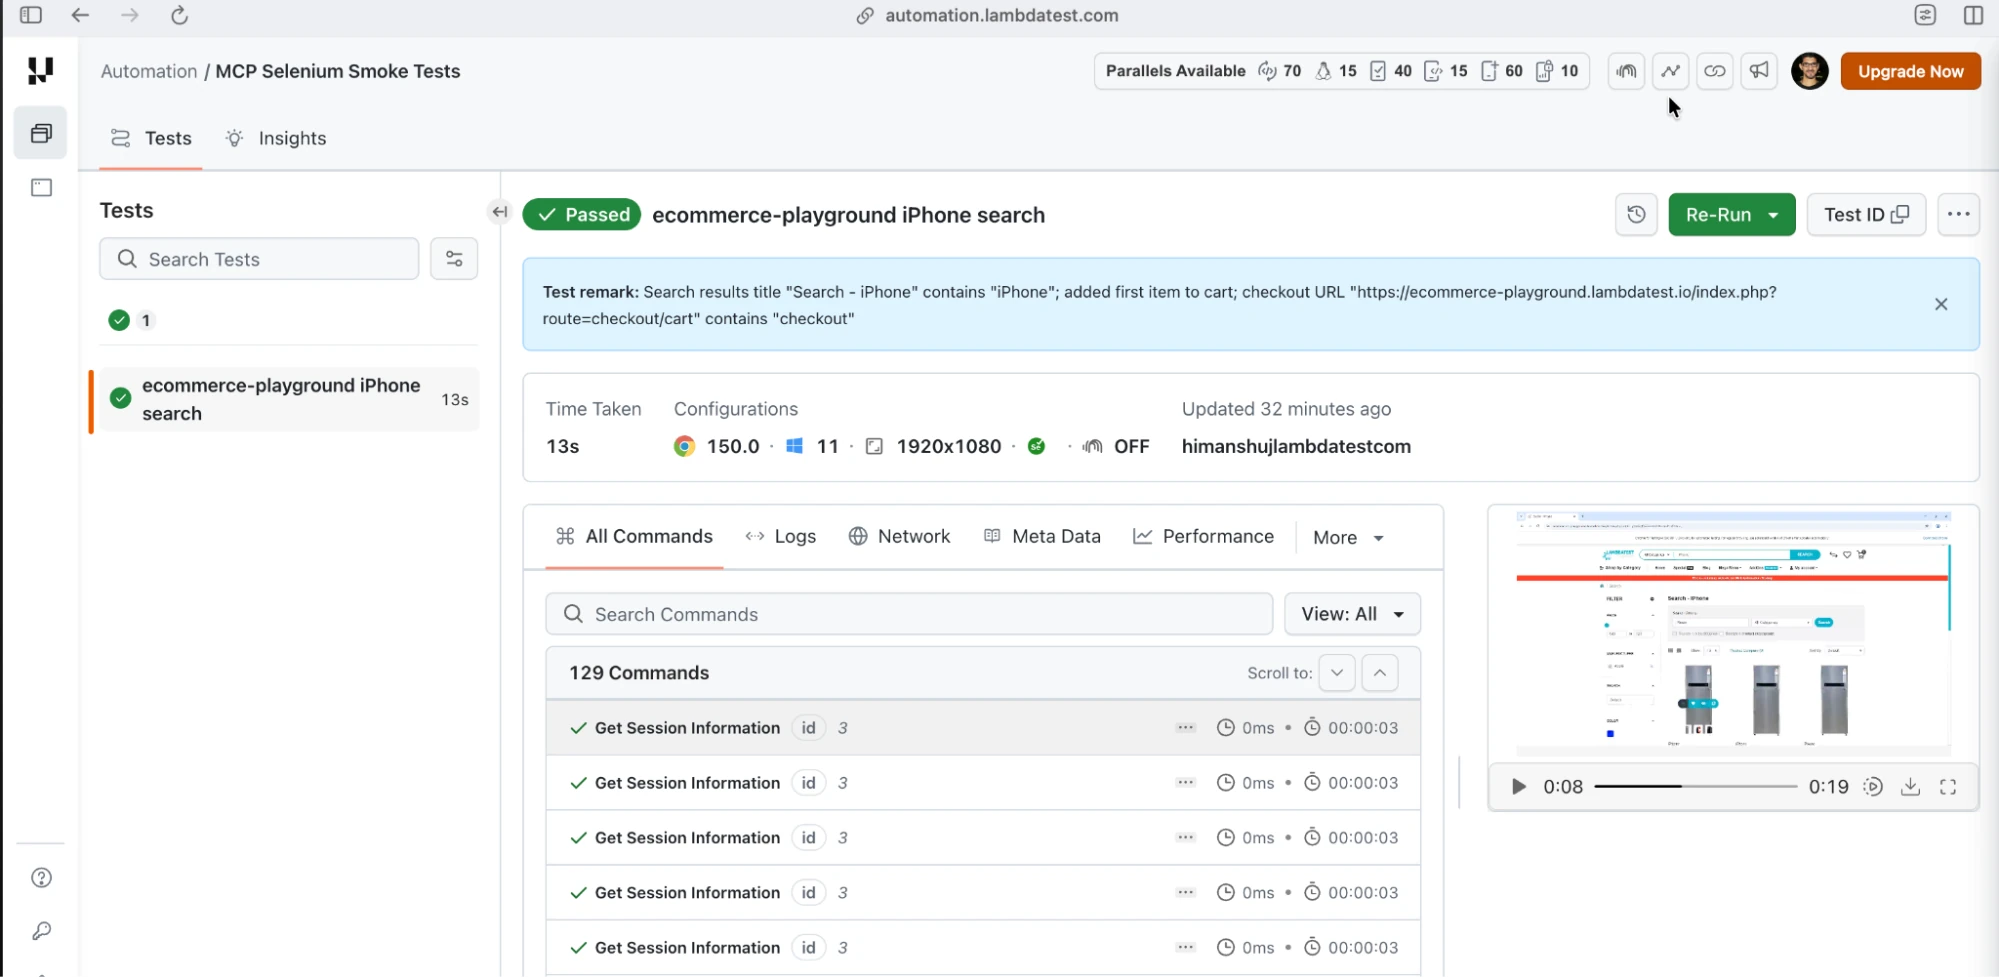Click the link icon in header
The height and width of the screenshot is (978, 1999).
1715,71
